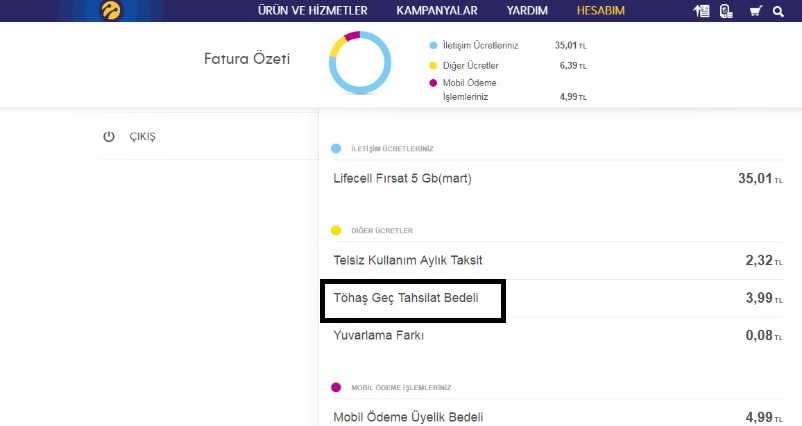The height and width of the screenshot is (426, 802).
Task: Click the Turkcell logo icon
Action: pyautogui.click(x=111, y=11)
